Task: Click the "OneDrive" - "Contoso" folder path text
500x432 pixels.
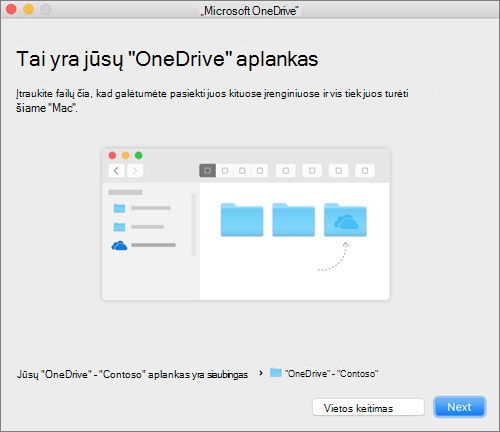Action: click(x=331, y=374)
